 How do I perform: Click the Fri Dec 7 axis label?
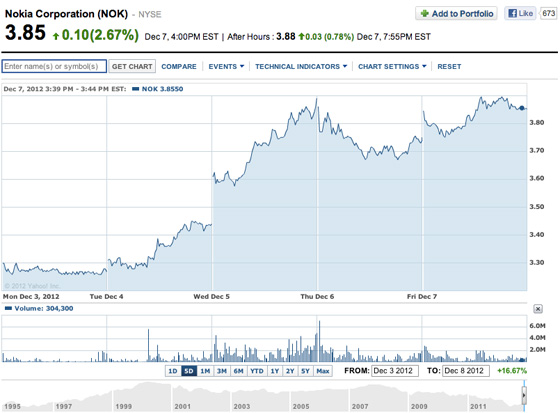(422, 297)
